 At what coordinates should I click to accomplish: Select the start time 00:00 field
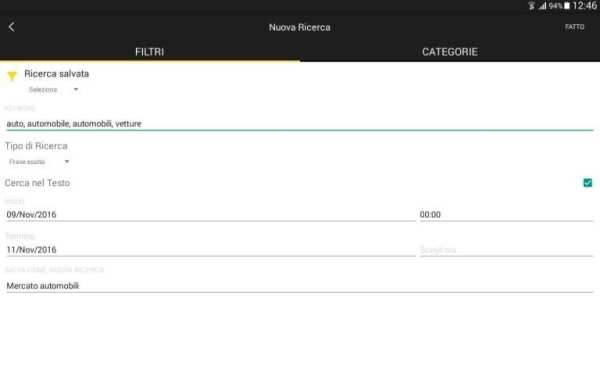pos(506,215)
